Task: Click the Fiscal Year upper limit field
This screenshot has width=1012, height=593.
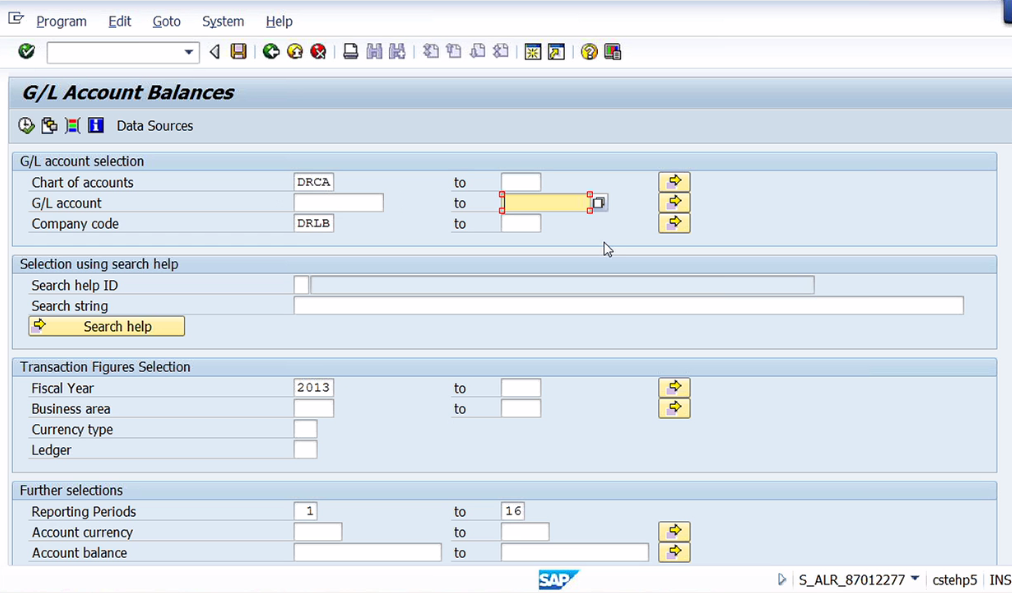Action: [x=521, y=388]
